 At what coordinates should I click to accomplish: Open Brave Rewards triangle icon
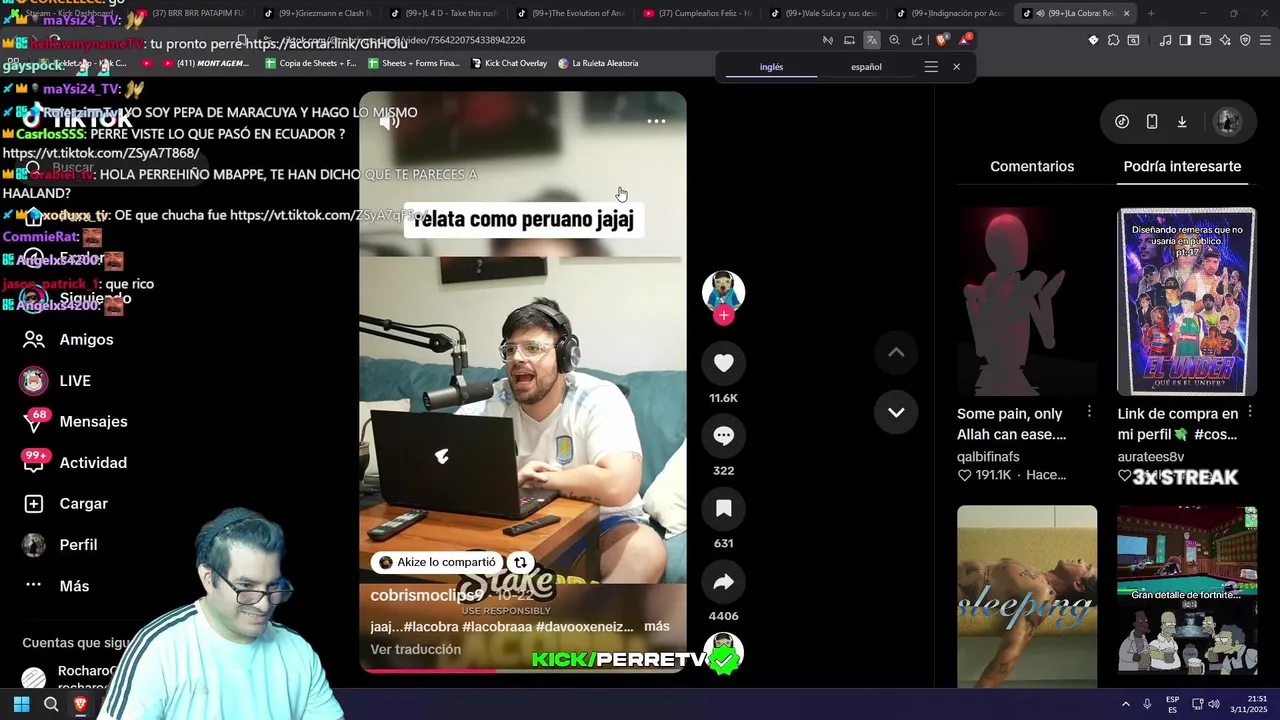965,40
